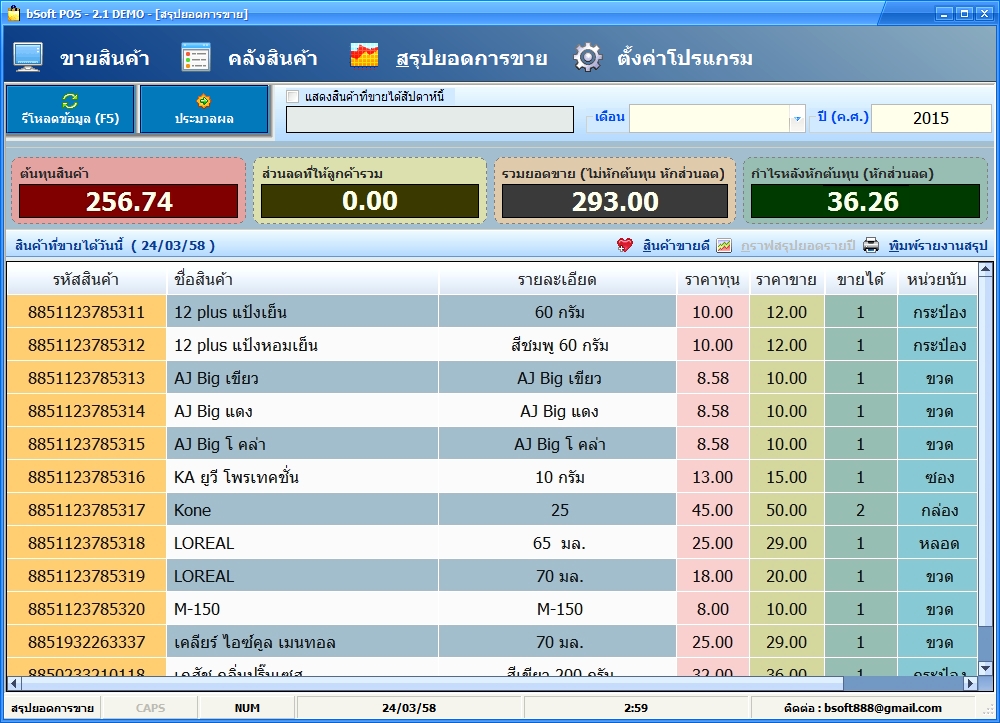This screenshot has height=723, width=1000.
Task: Click the bSoft POS title bar icon
Action: (13, 13)
